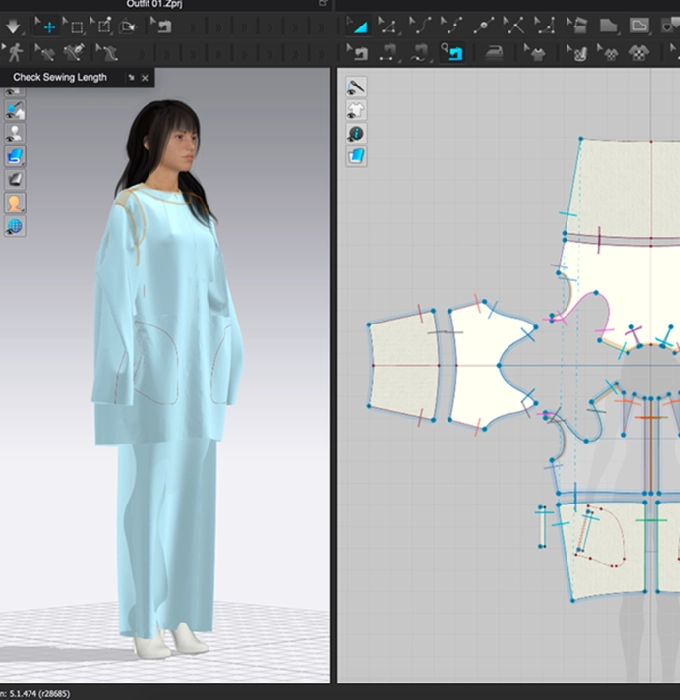The width and height of the screenshot is (680, 700).
Task: Choose the Edit Curvature tool
Action: 422,27
